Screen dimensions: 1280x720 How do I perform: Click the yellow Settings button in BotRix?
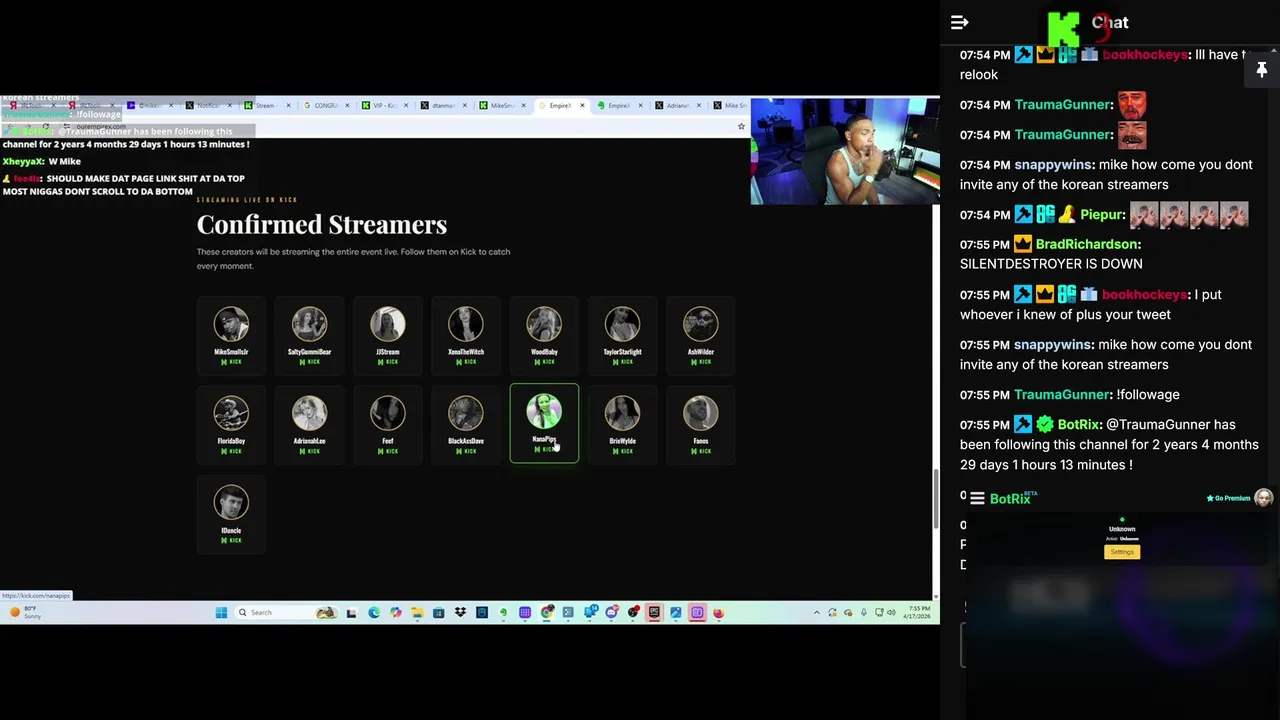point(1122,552)
